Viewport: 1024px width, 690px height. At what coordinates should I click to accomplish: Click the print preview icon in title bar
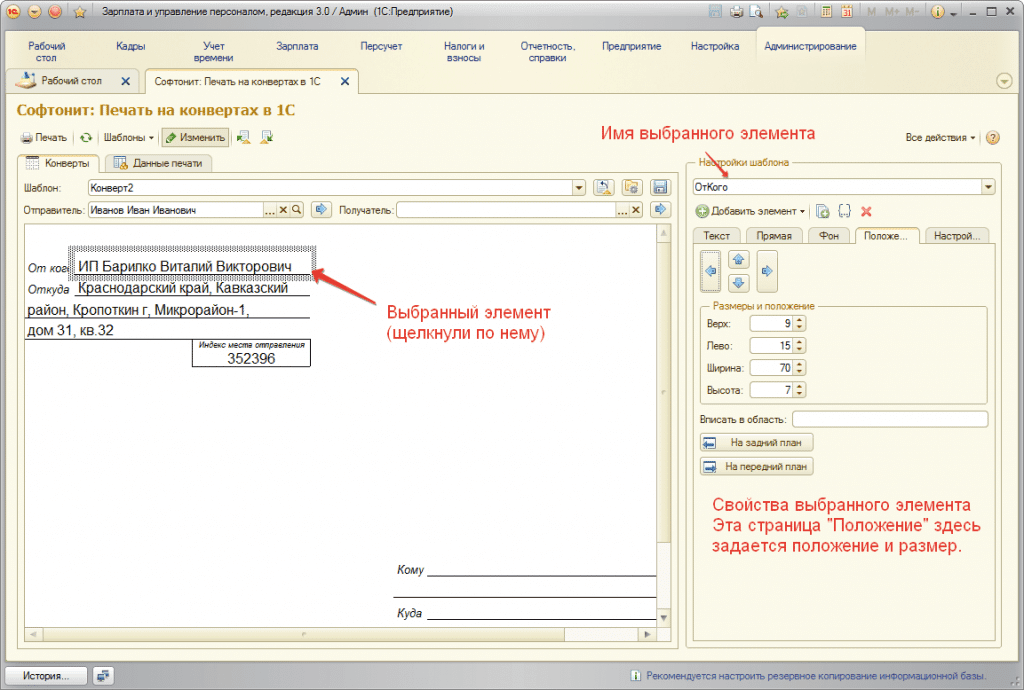click(x=756, y=12)
